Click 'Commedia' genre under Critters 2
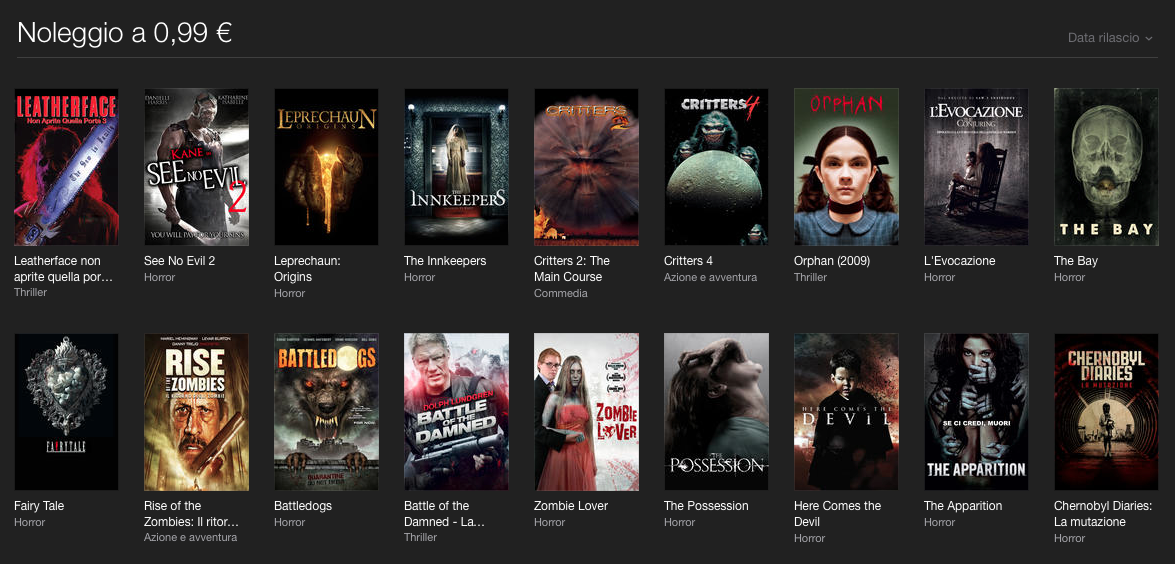Screen dimensions: 1175x564 (561, 293)
